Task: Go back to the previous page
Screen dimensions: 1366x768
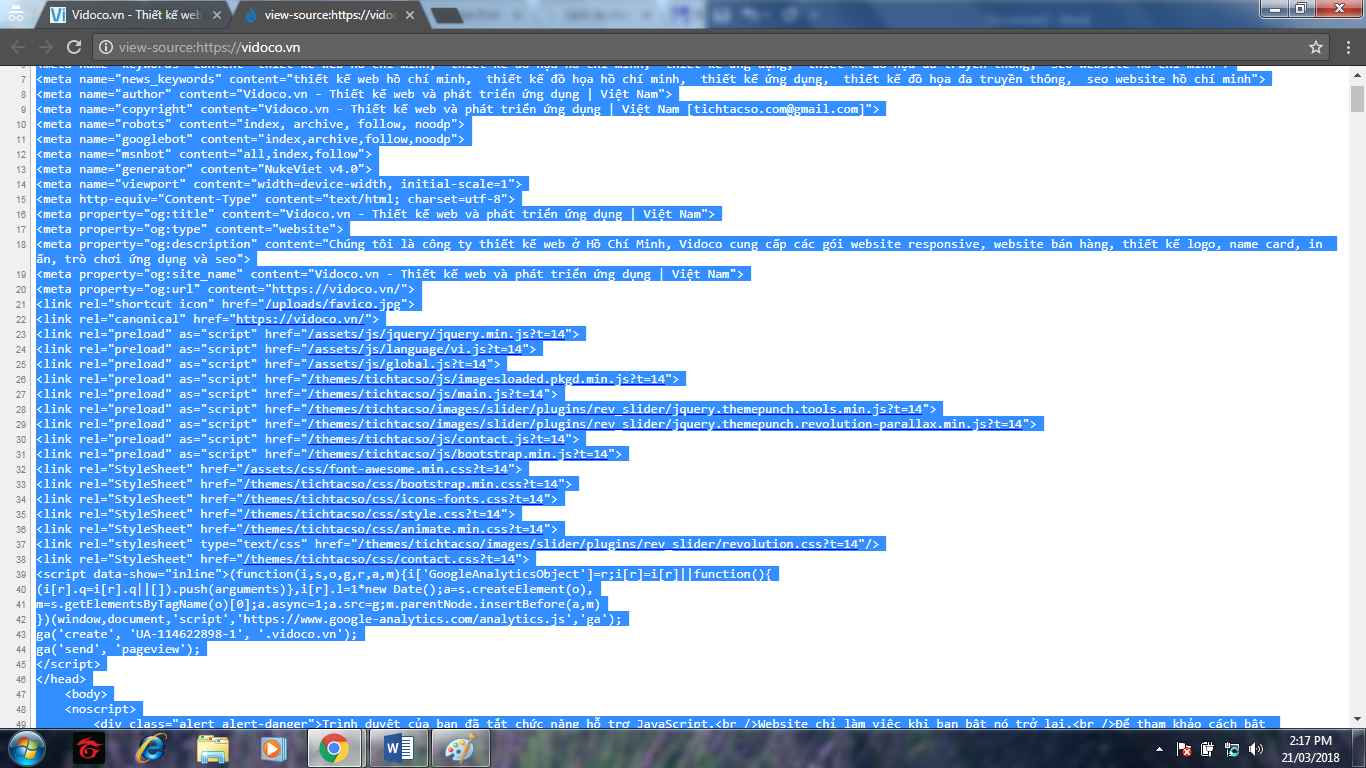Action: [18, 47]
